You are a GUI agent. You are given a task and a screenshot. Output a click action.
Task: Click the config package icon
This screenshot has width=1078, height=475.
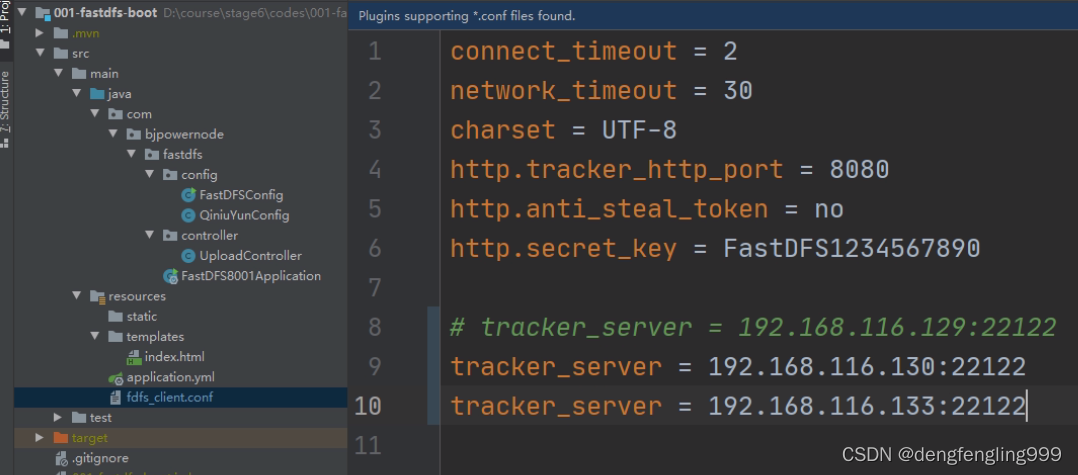(170, 175)
